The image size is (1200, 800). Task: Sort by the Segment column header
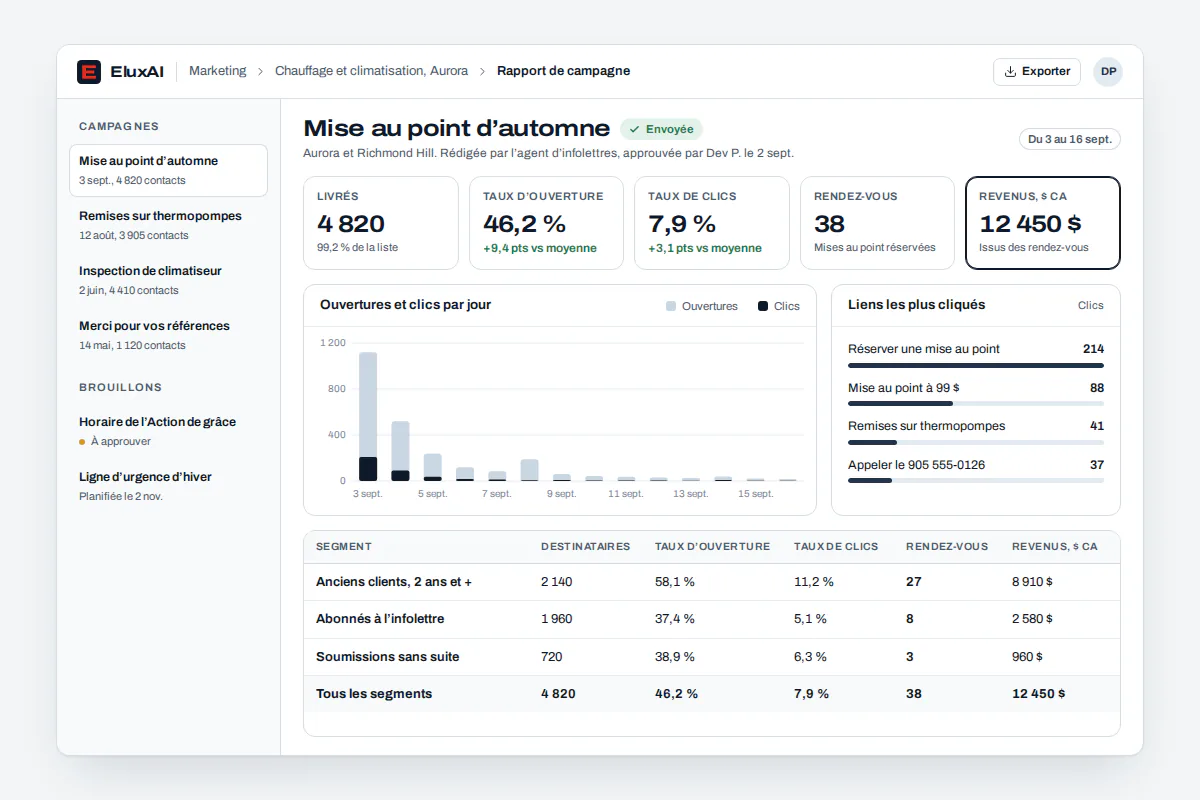click(344, 547)
